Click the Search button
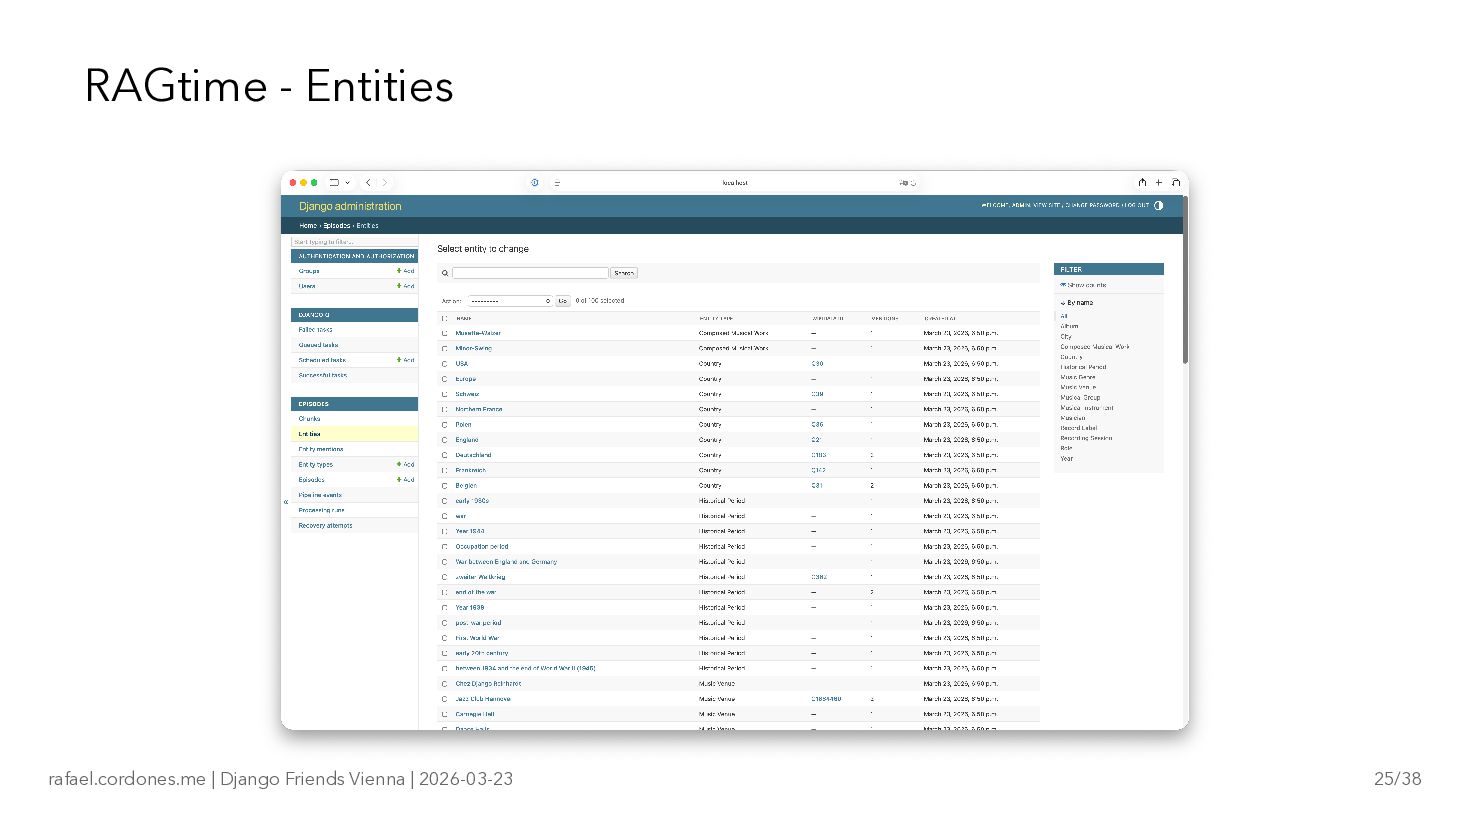The height and width of the screenshot is (828, 1470). pyautogui.click(x=624, y=273)
